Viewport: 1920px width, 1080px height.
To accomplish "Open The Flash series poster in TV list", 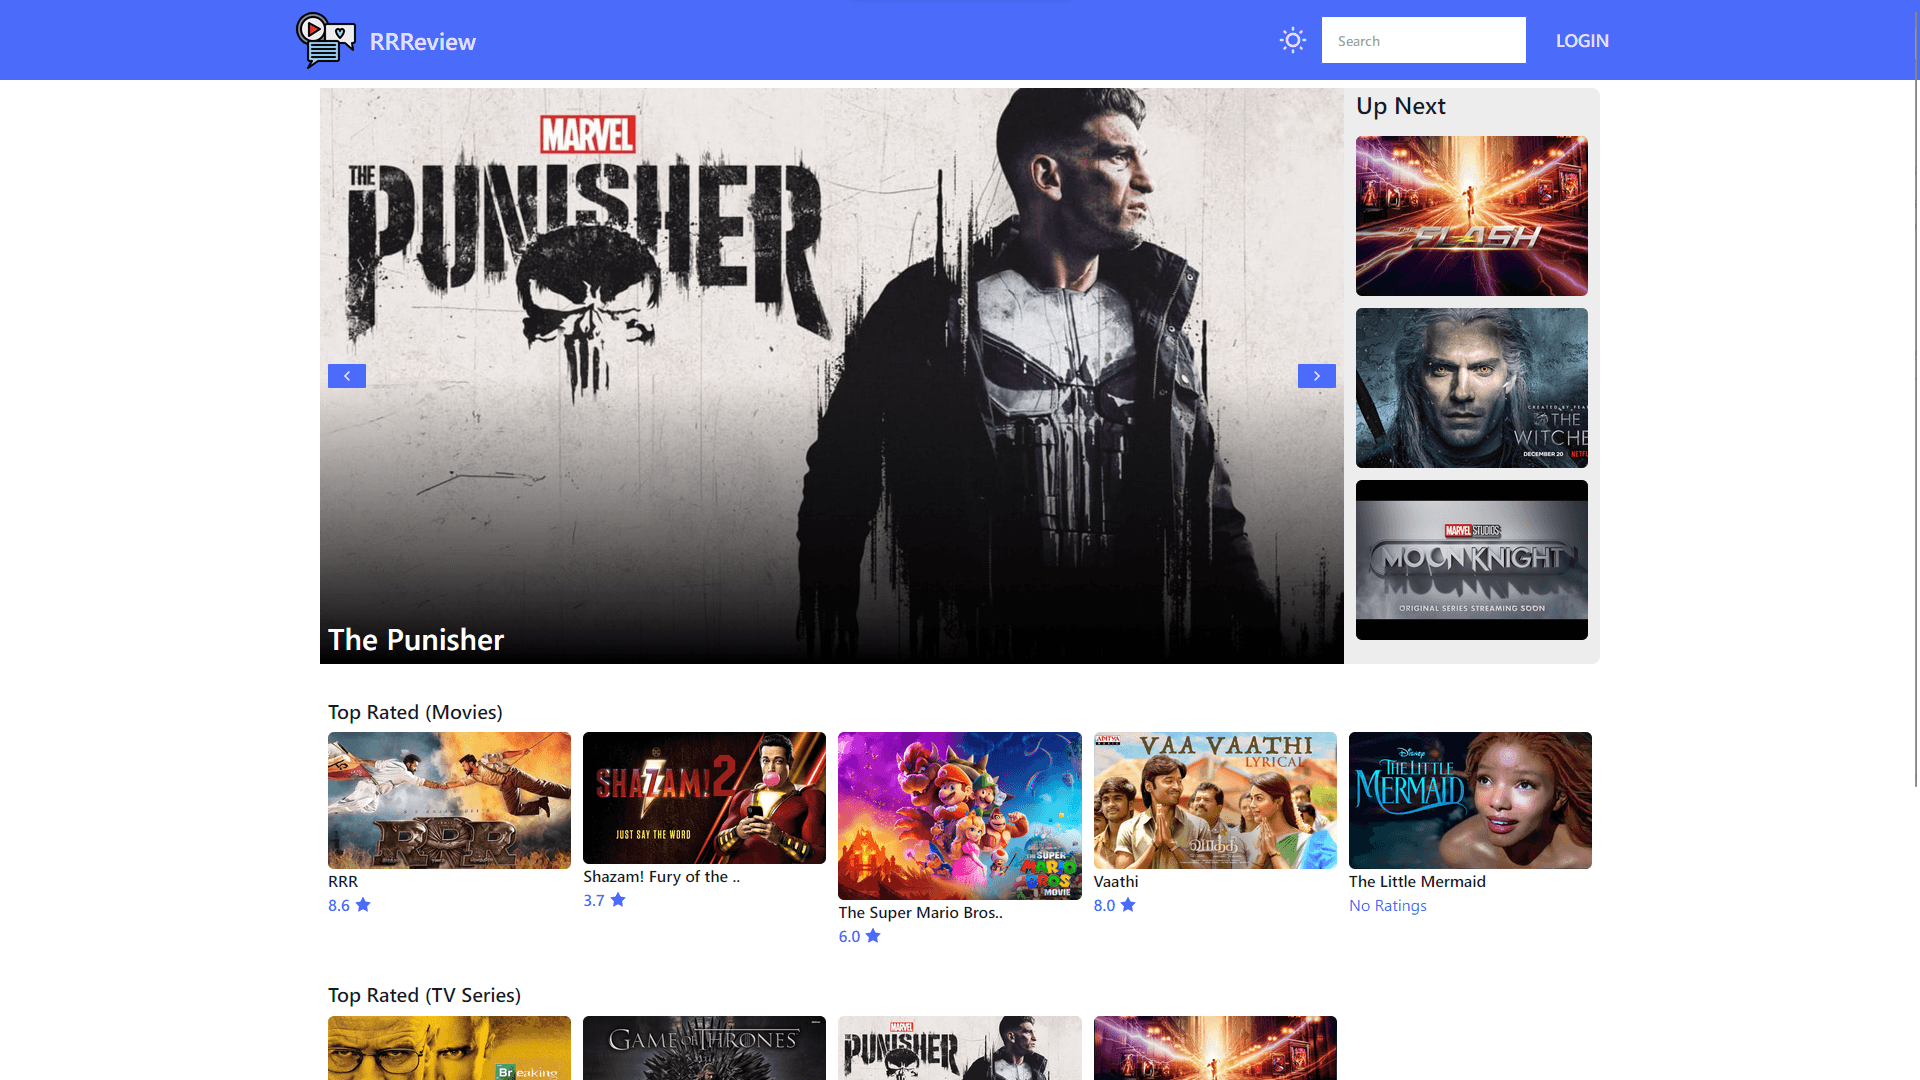I will [x=1215, y=1048].
